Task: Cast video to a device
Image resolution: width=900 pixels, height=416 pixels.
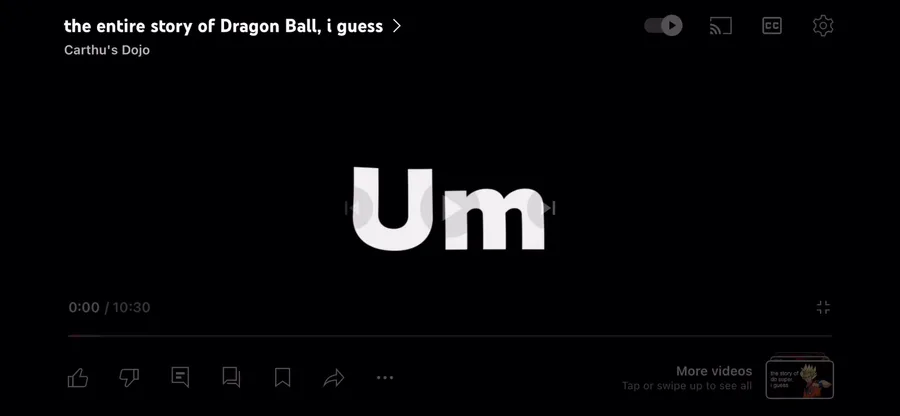Action: click(x=720, y=26)
